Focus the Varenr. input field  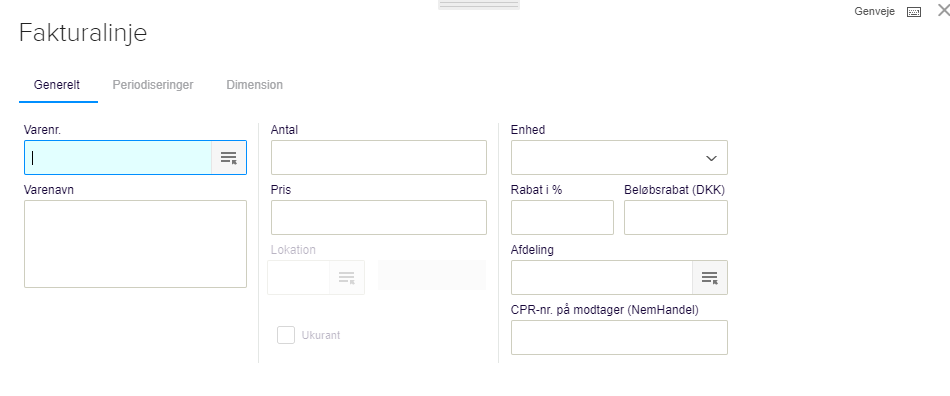(x=118, y=157)
